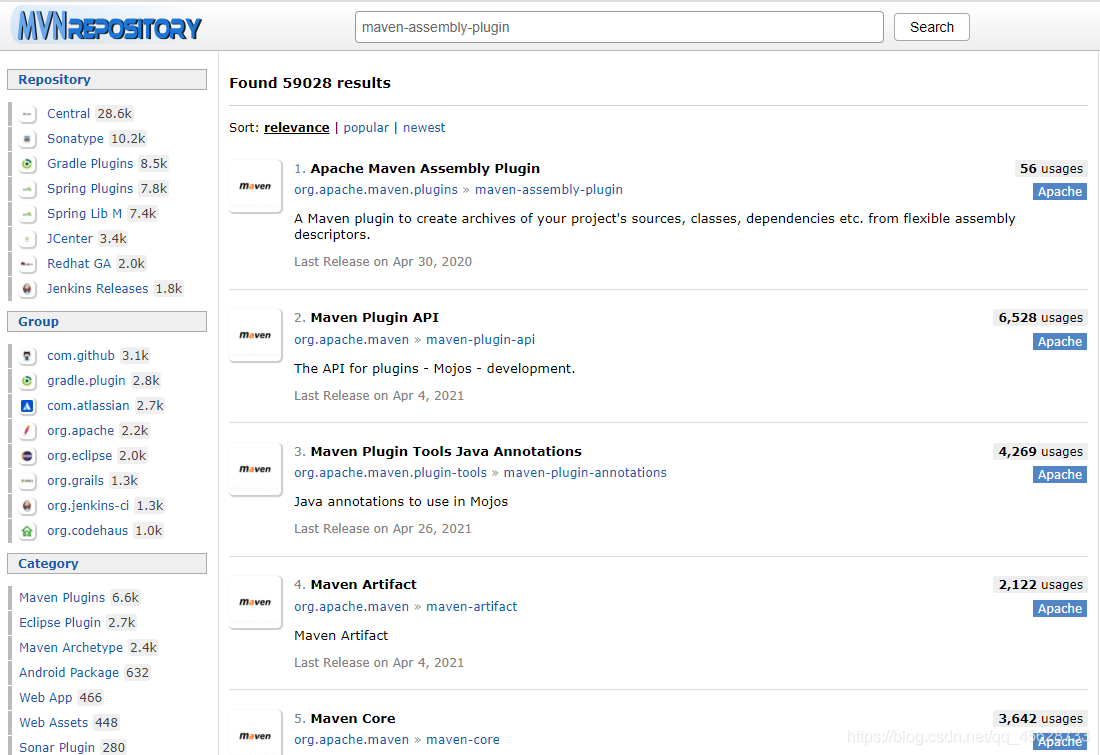Filter by com.github group link
The width and height of the screenshot is (1100, 755).
[x=81, y=356]
